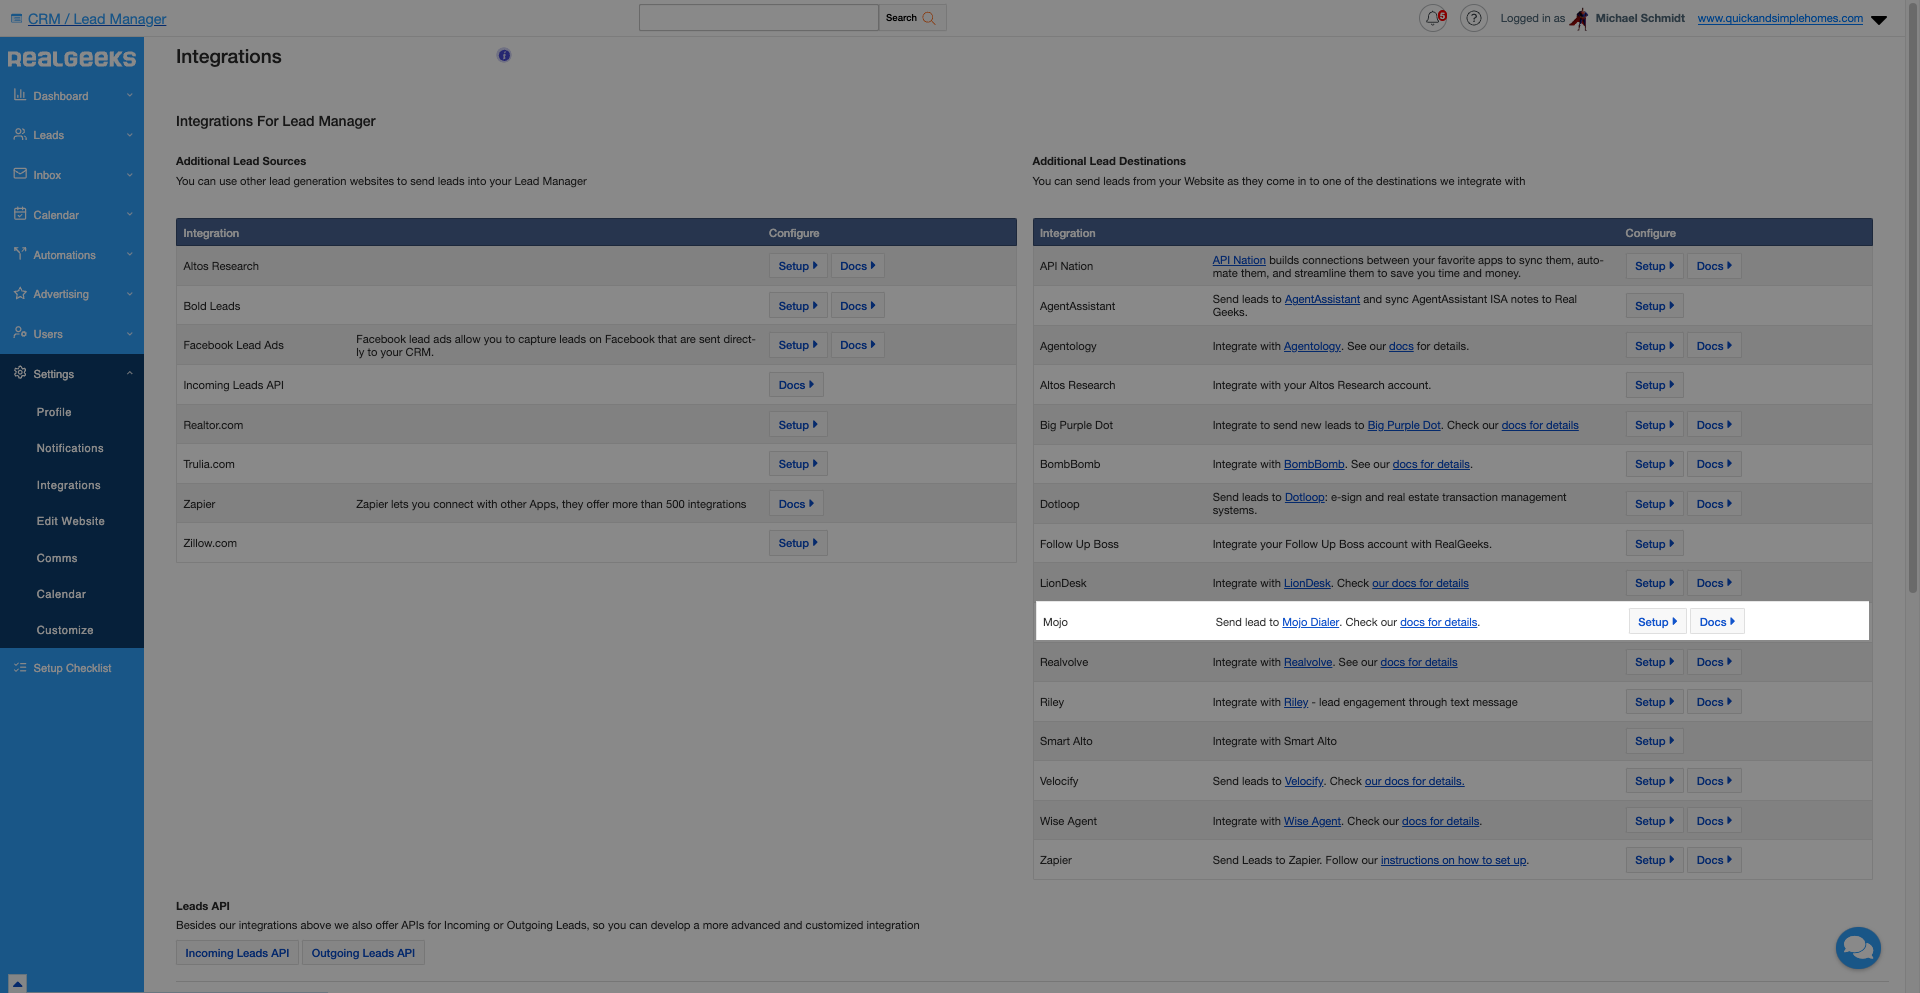Click Setup for Bold Leads
This screenshot has width=1920, height=993.
[x=798, y=306]
